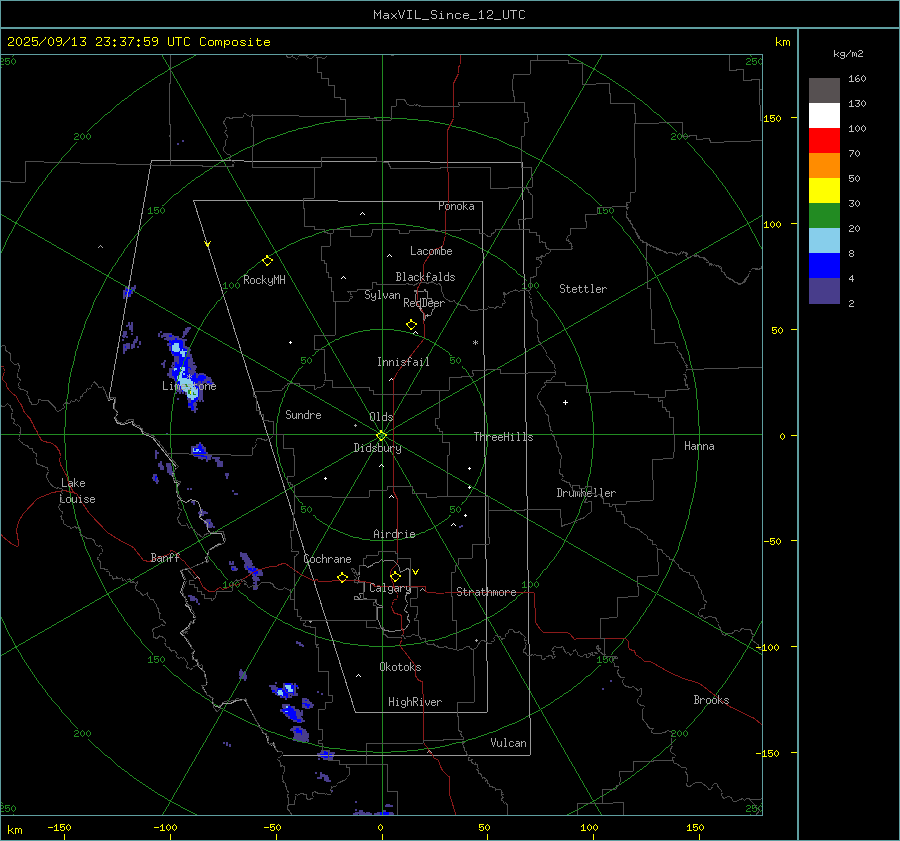This screenshot has width=900, height=841.
Task: Click the Ponoka town label
Action: [456, 206]
